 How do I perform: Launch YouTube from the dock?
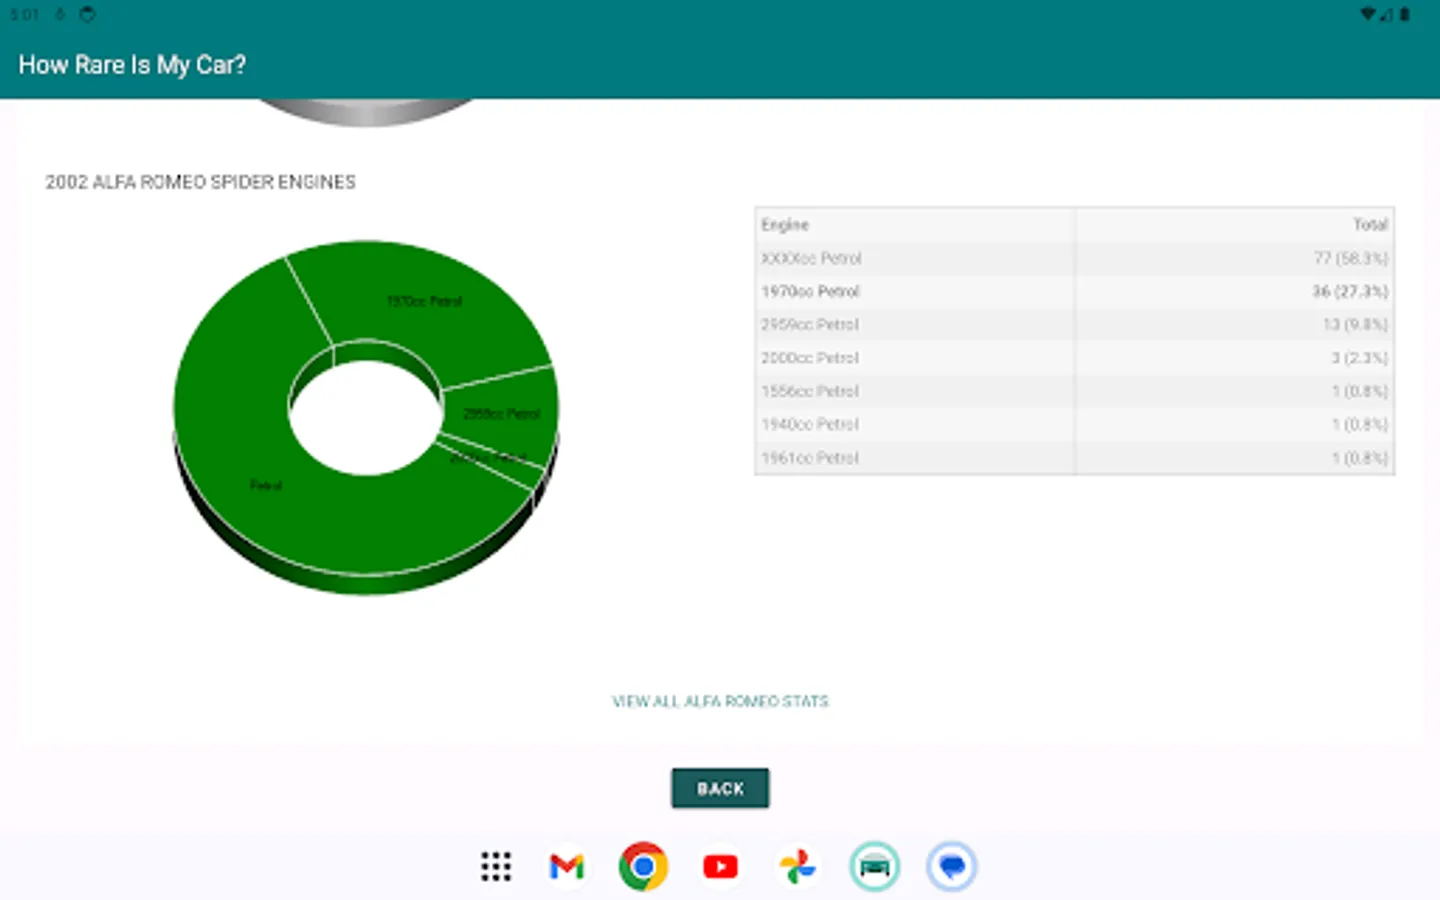point(720,866)
